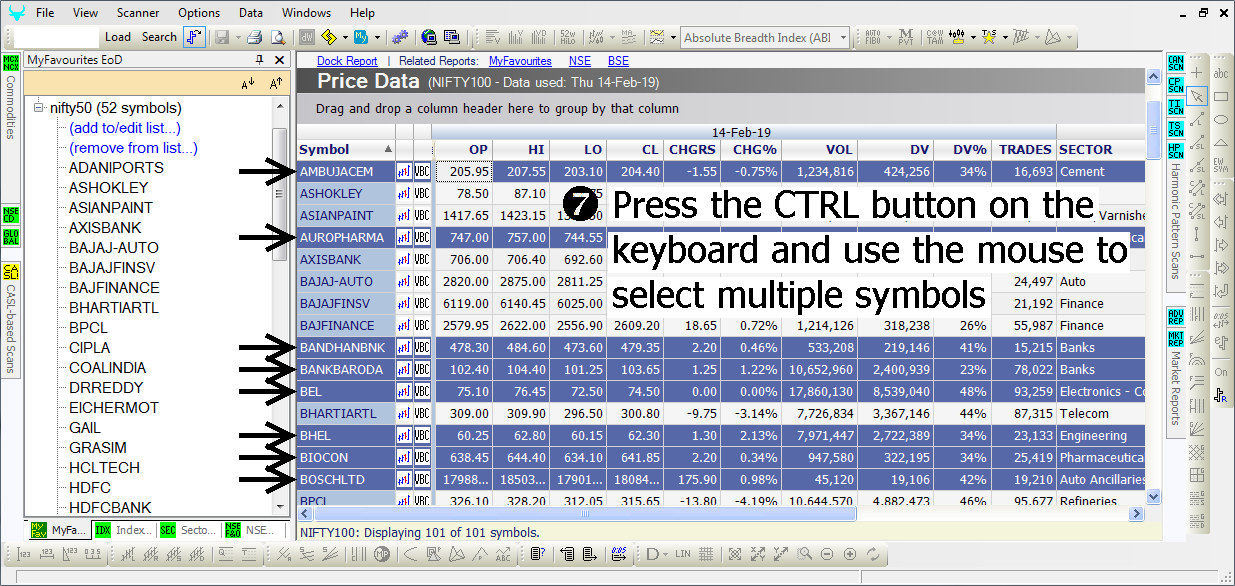1235x586 pixels.
Task: Click the Load button
Action: point(118,37)
